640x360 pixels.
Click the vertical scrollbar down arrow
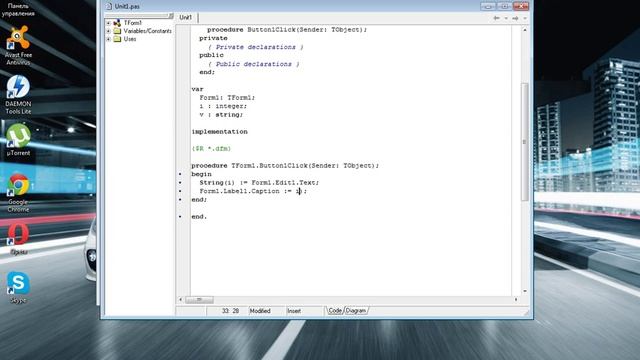tap(525, 291)
